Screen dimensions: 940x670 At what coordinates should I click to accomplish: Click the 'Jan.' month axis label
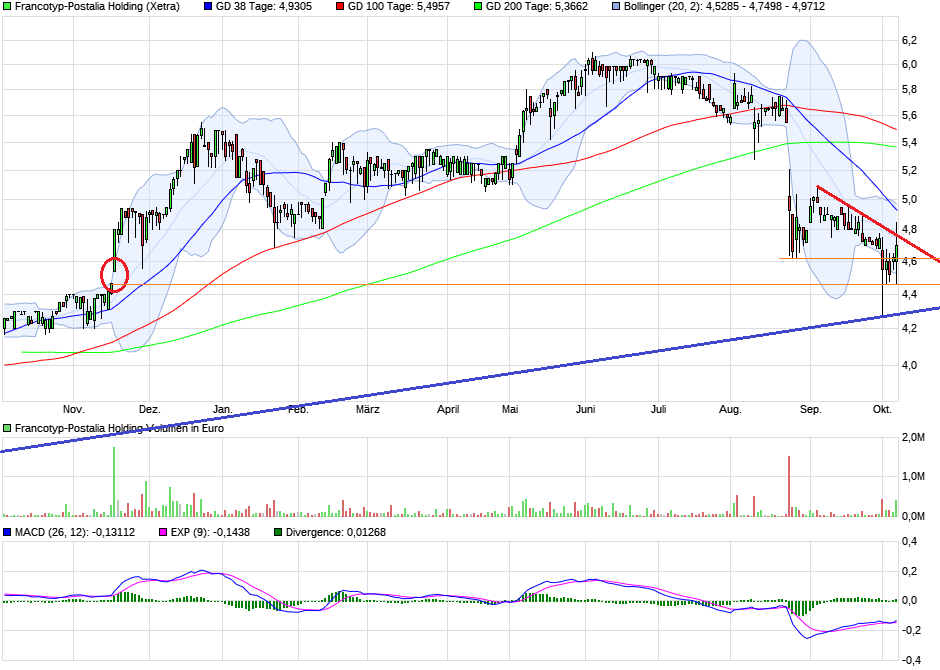point(222,409)
